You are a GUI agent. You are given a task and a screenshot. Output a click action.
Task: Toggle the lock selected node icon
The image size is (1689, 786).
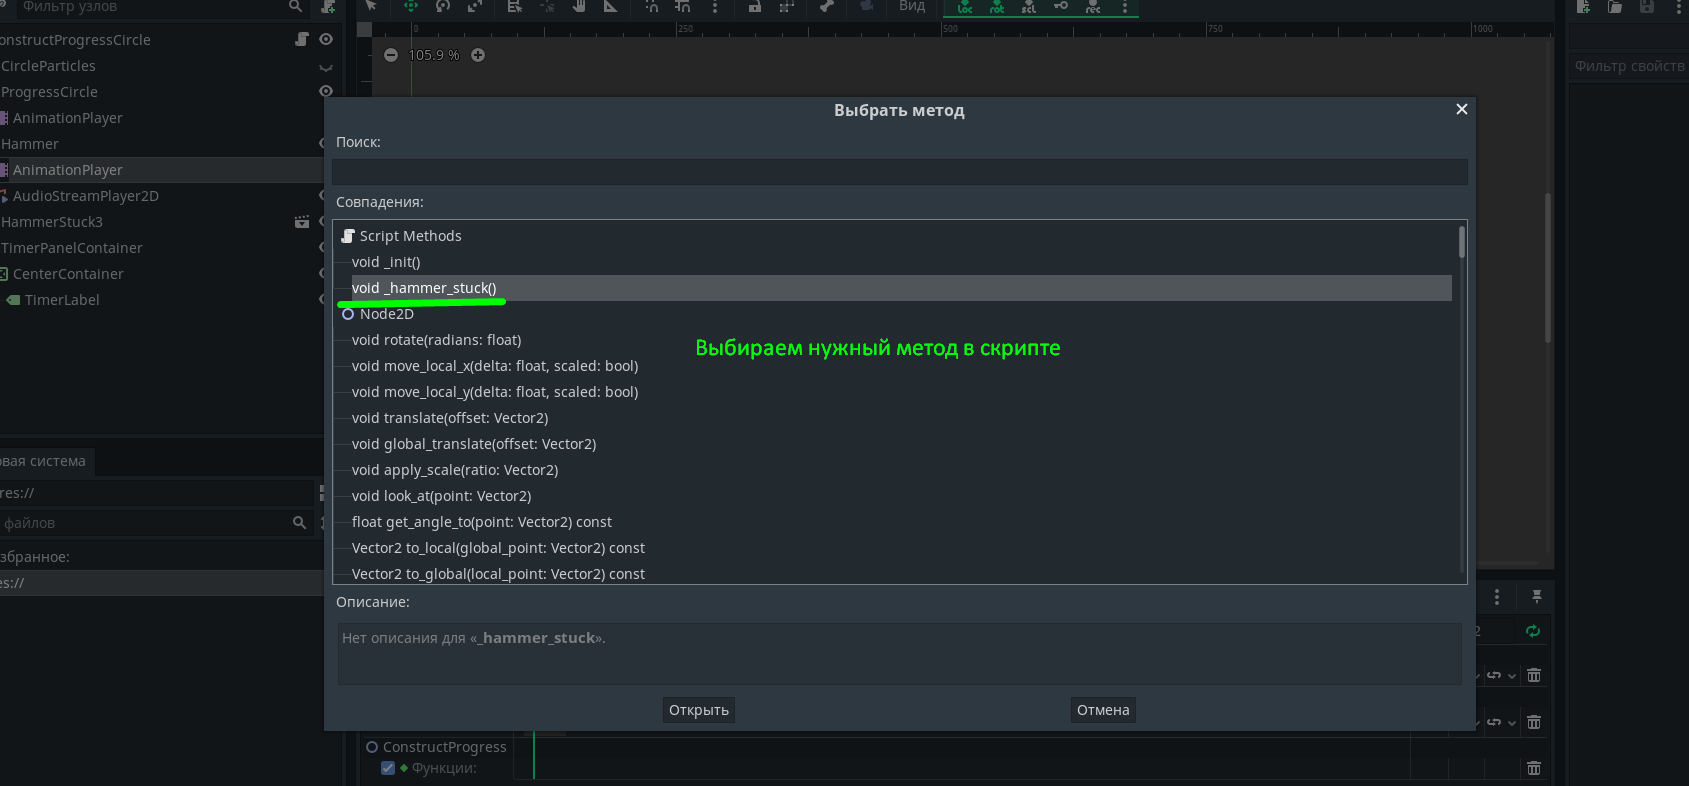coord(755,5)
